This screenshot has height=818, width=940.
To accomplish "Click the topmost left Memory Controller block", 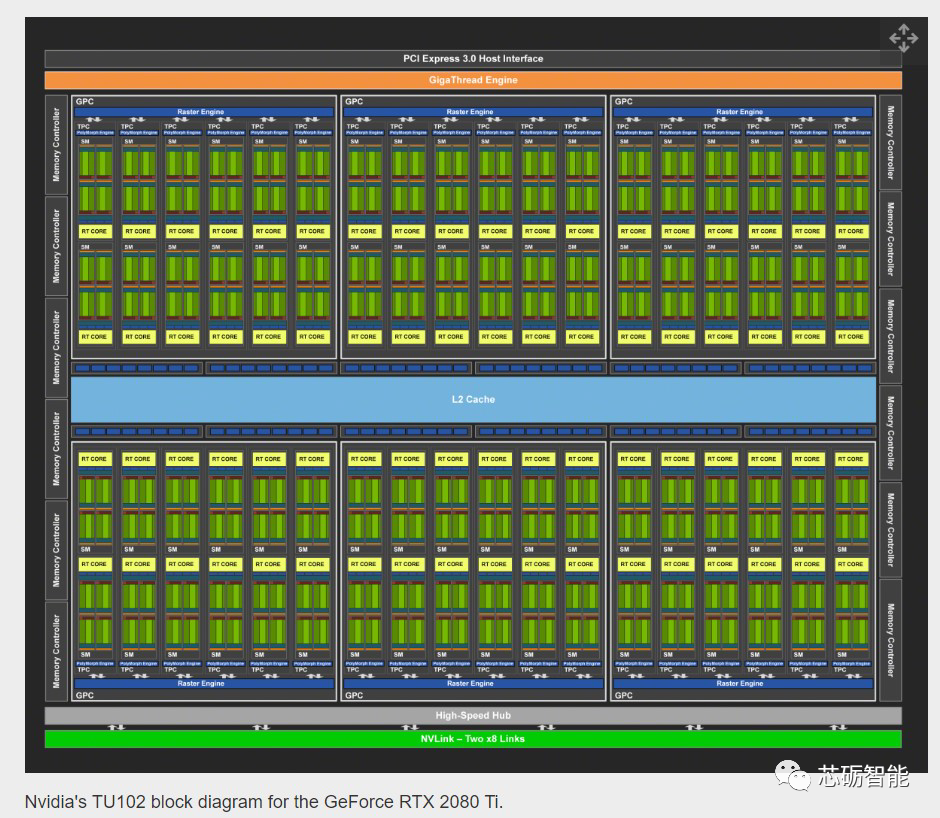I will pyautogui.click(x=56, y=144).
